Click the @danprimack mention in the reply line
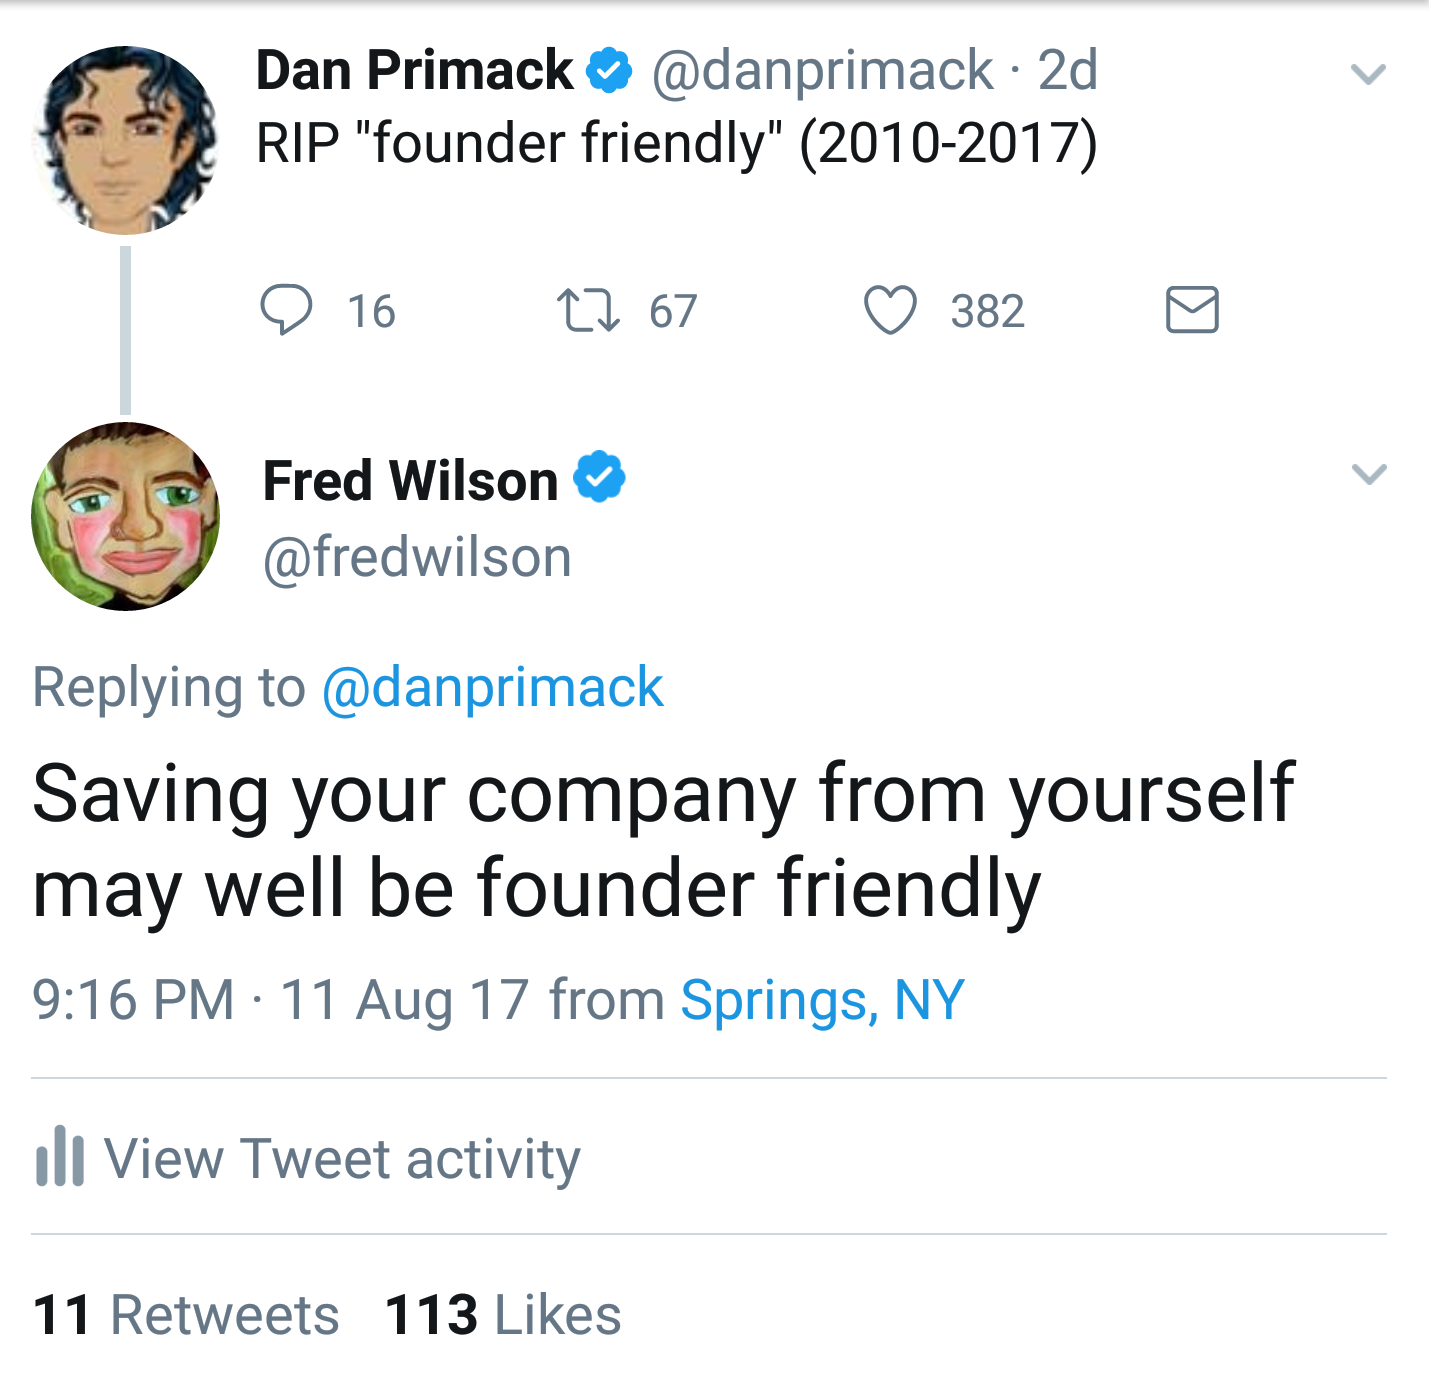 [x=492, y=688]
